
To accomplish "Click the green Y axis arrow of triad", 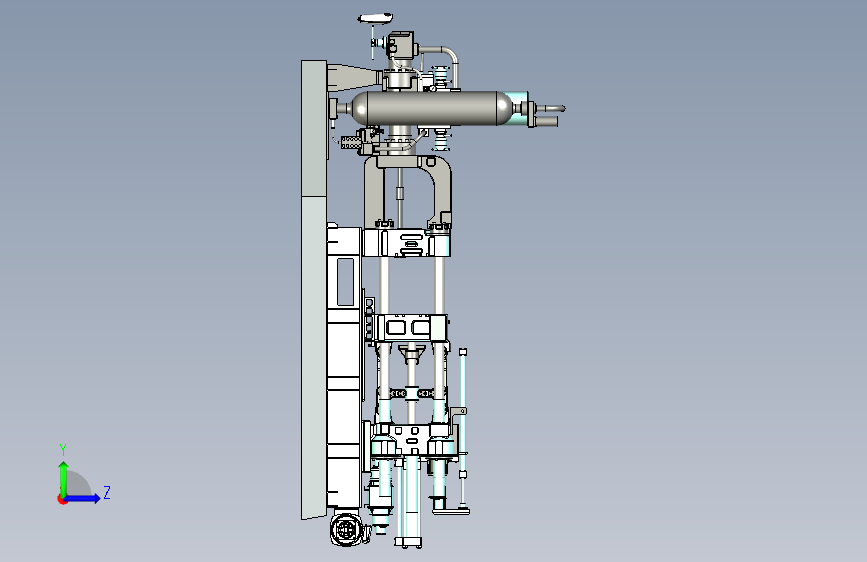I will click(63, 478).
